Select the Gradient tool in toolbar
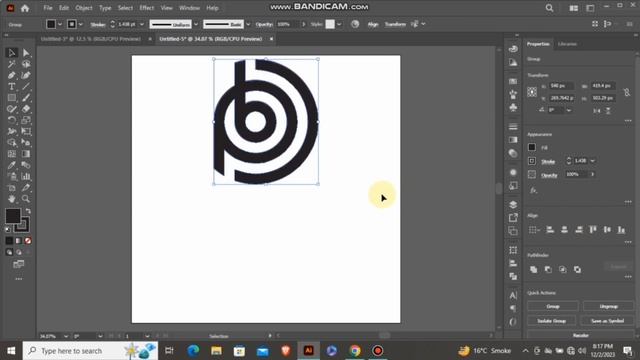 [26, 154]
